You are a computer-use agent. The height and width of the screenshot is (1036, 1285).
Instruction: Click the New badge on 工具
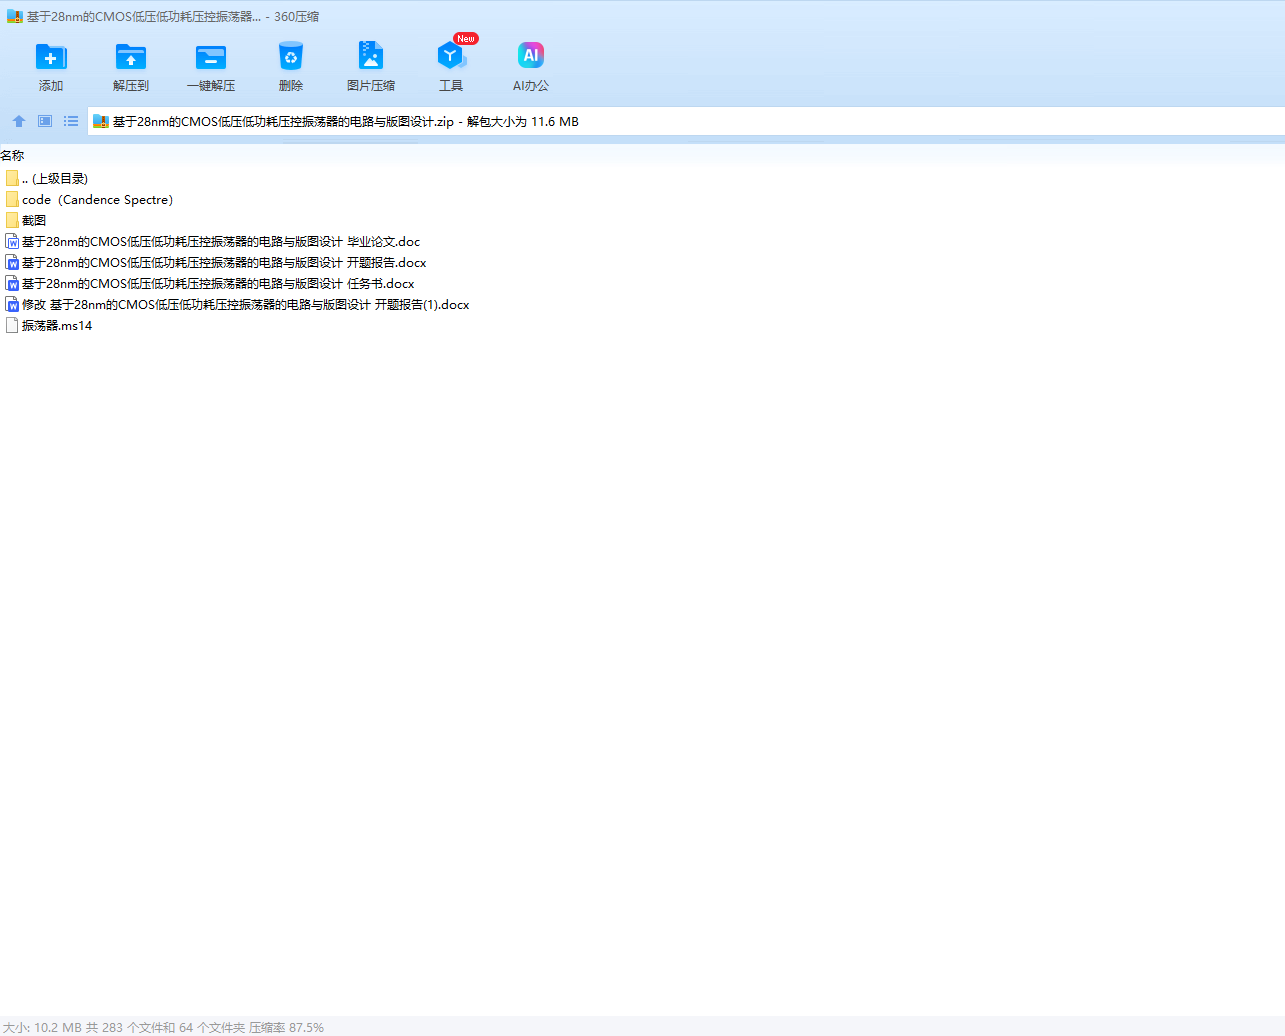point(466,38)
